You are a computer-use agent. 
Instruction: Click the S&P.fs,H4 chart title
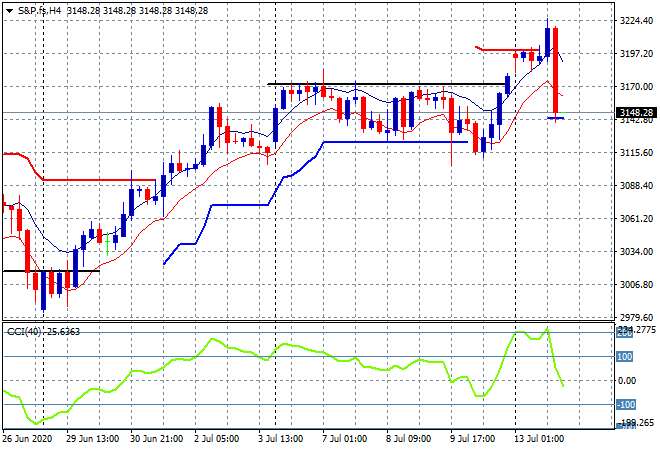tap(39, 11)
